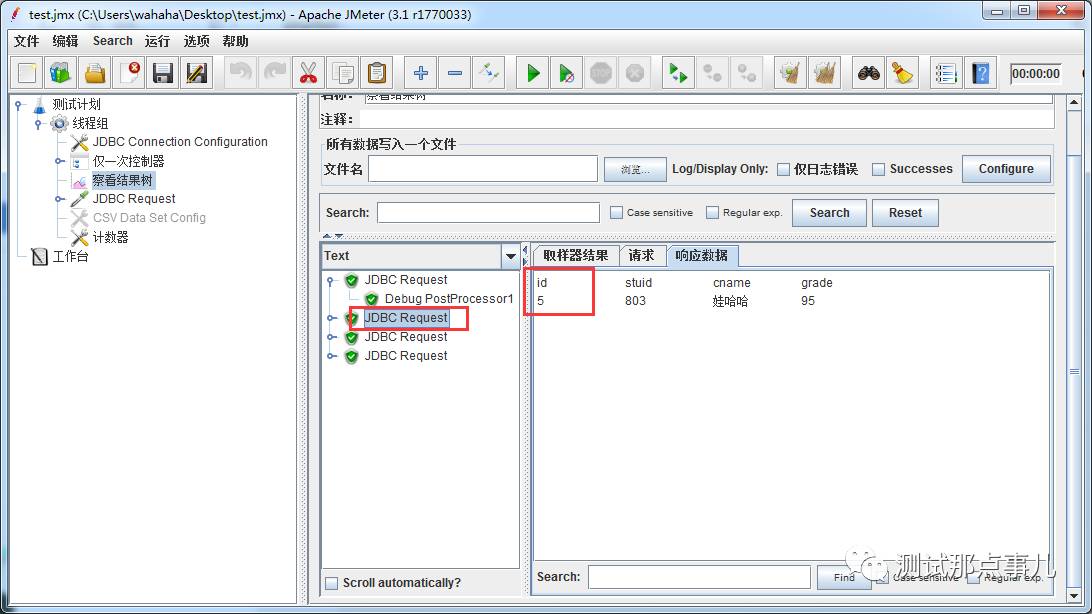Collapse all tree nodes with minus icon

(455, 73)
